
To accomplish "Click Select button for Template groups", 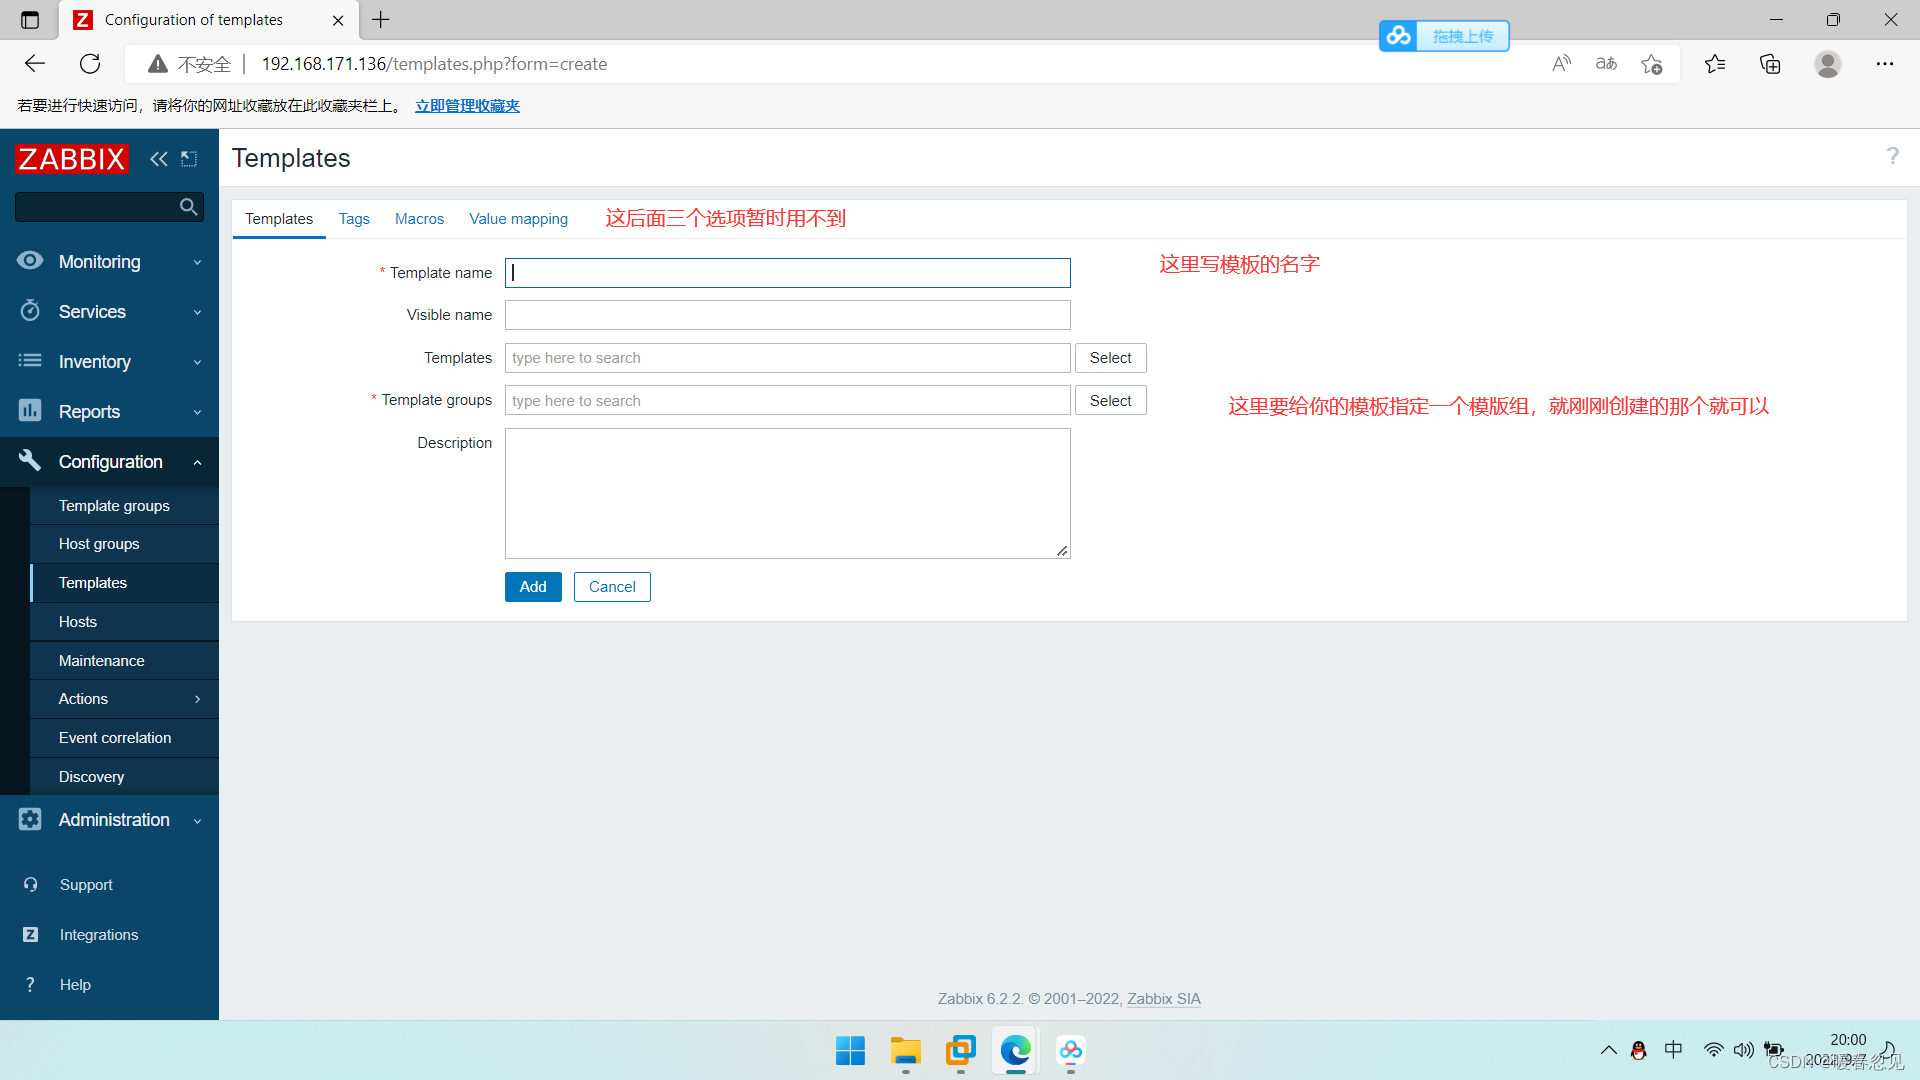I will 1109,400.
